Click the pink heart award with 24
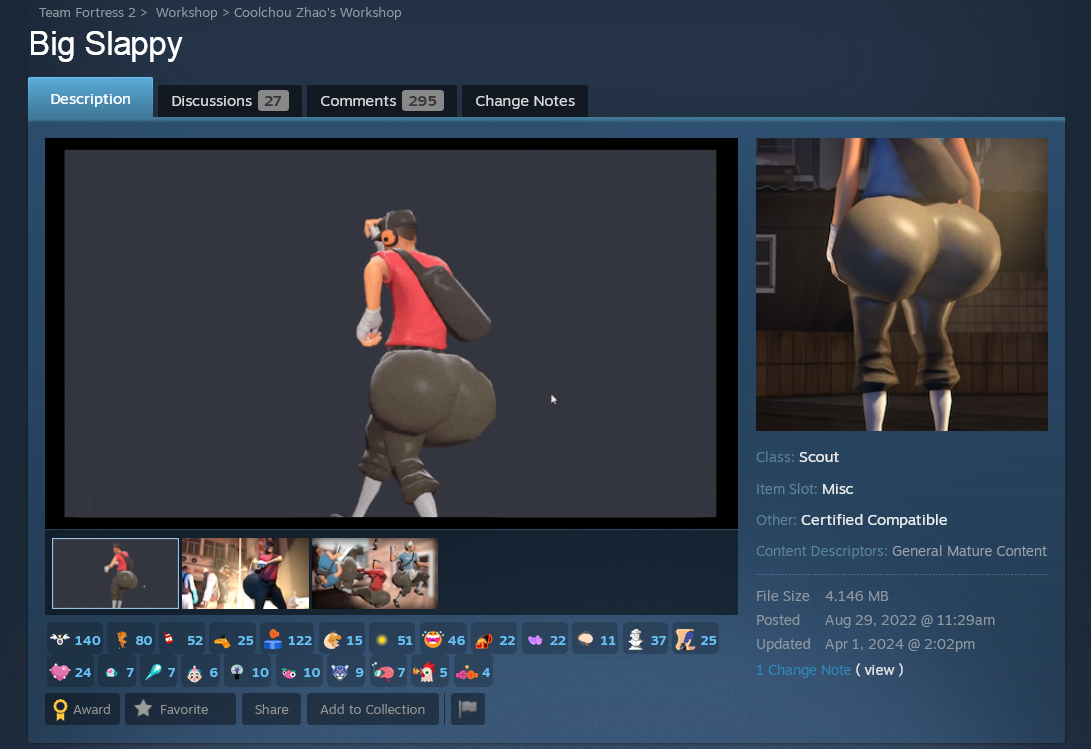 (x=70, y=672)
